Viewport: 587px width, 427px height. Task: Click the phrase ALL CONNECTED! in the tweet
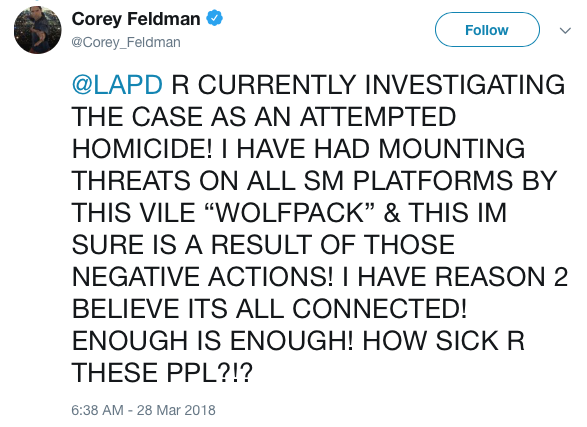pos(351,309)
